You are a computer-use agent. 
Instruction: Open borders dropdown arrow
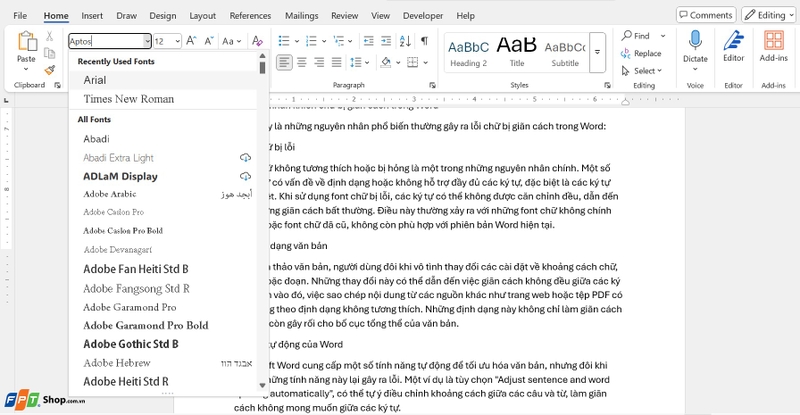pyautogui.click(x=426, y=63)
